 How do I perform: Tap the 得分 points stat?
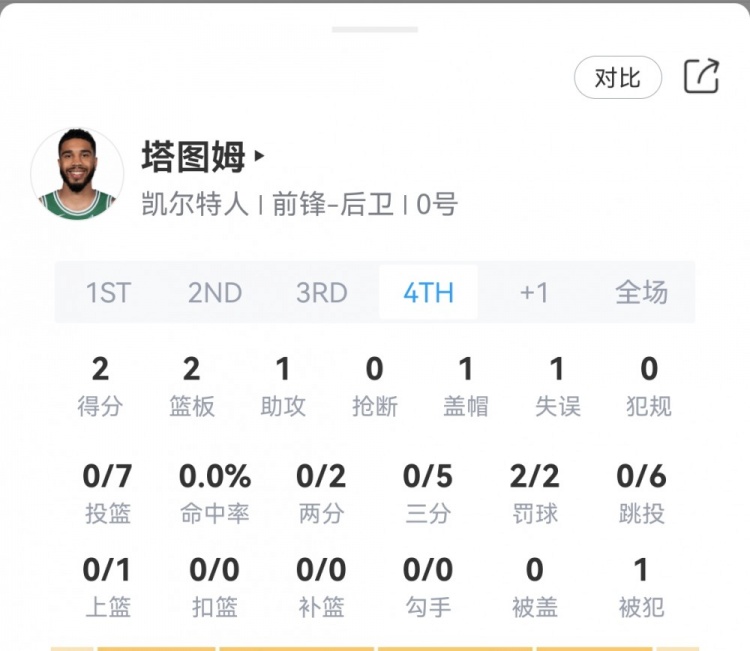[100, 386]
